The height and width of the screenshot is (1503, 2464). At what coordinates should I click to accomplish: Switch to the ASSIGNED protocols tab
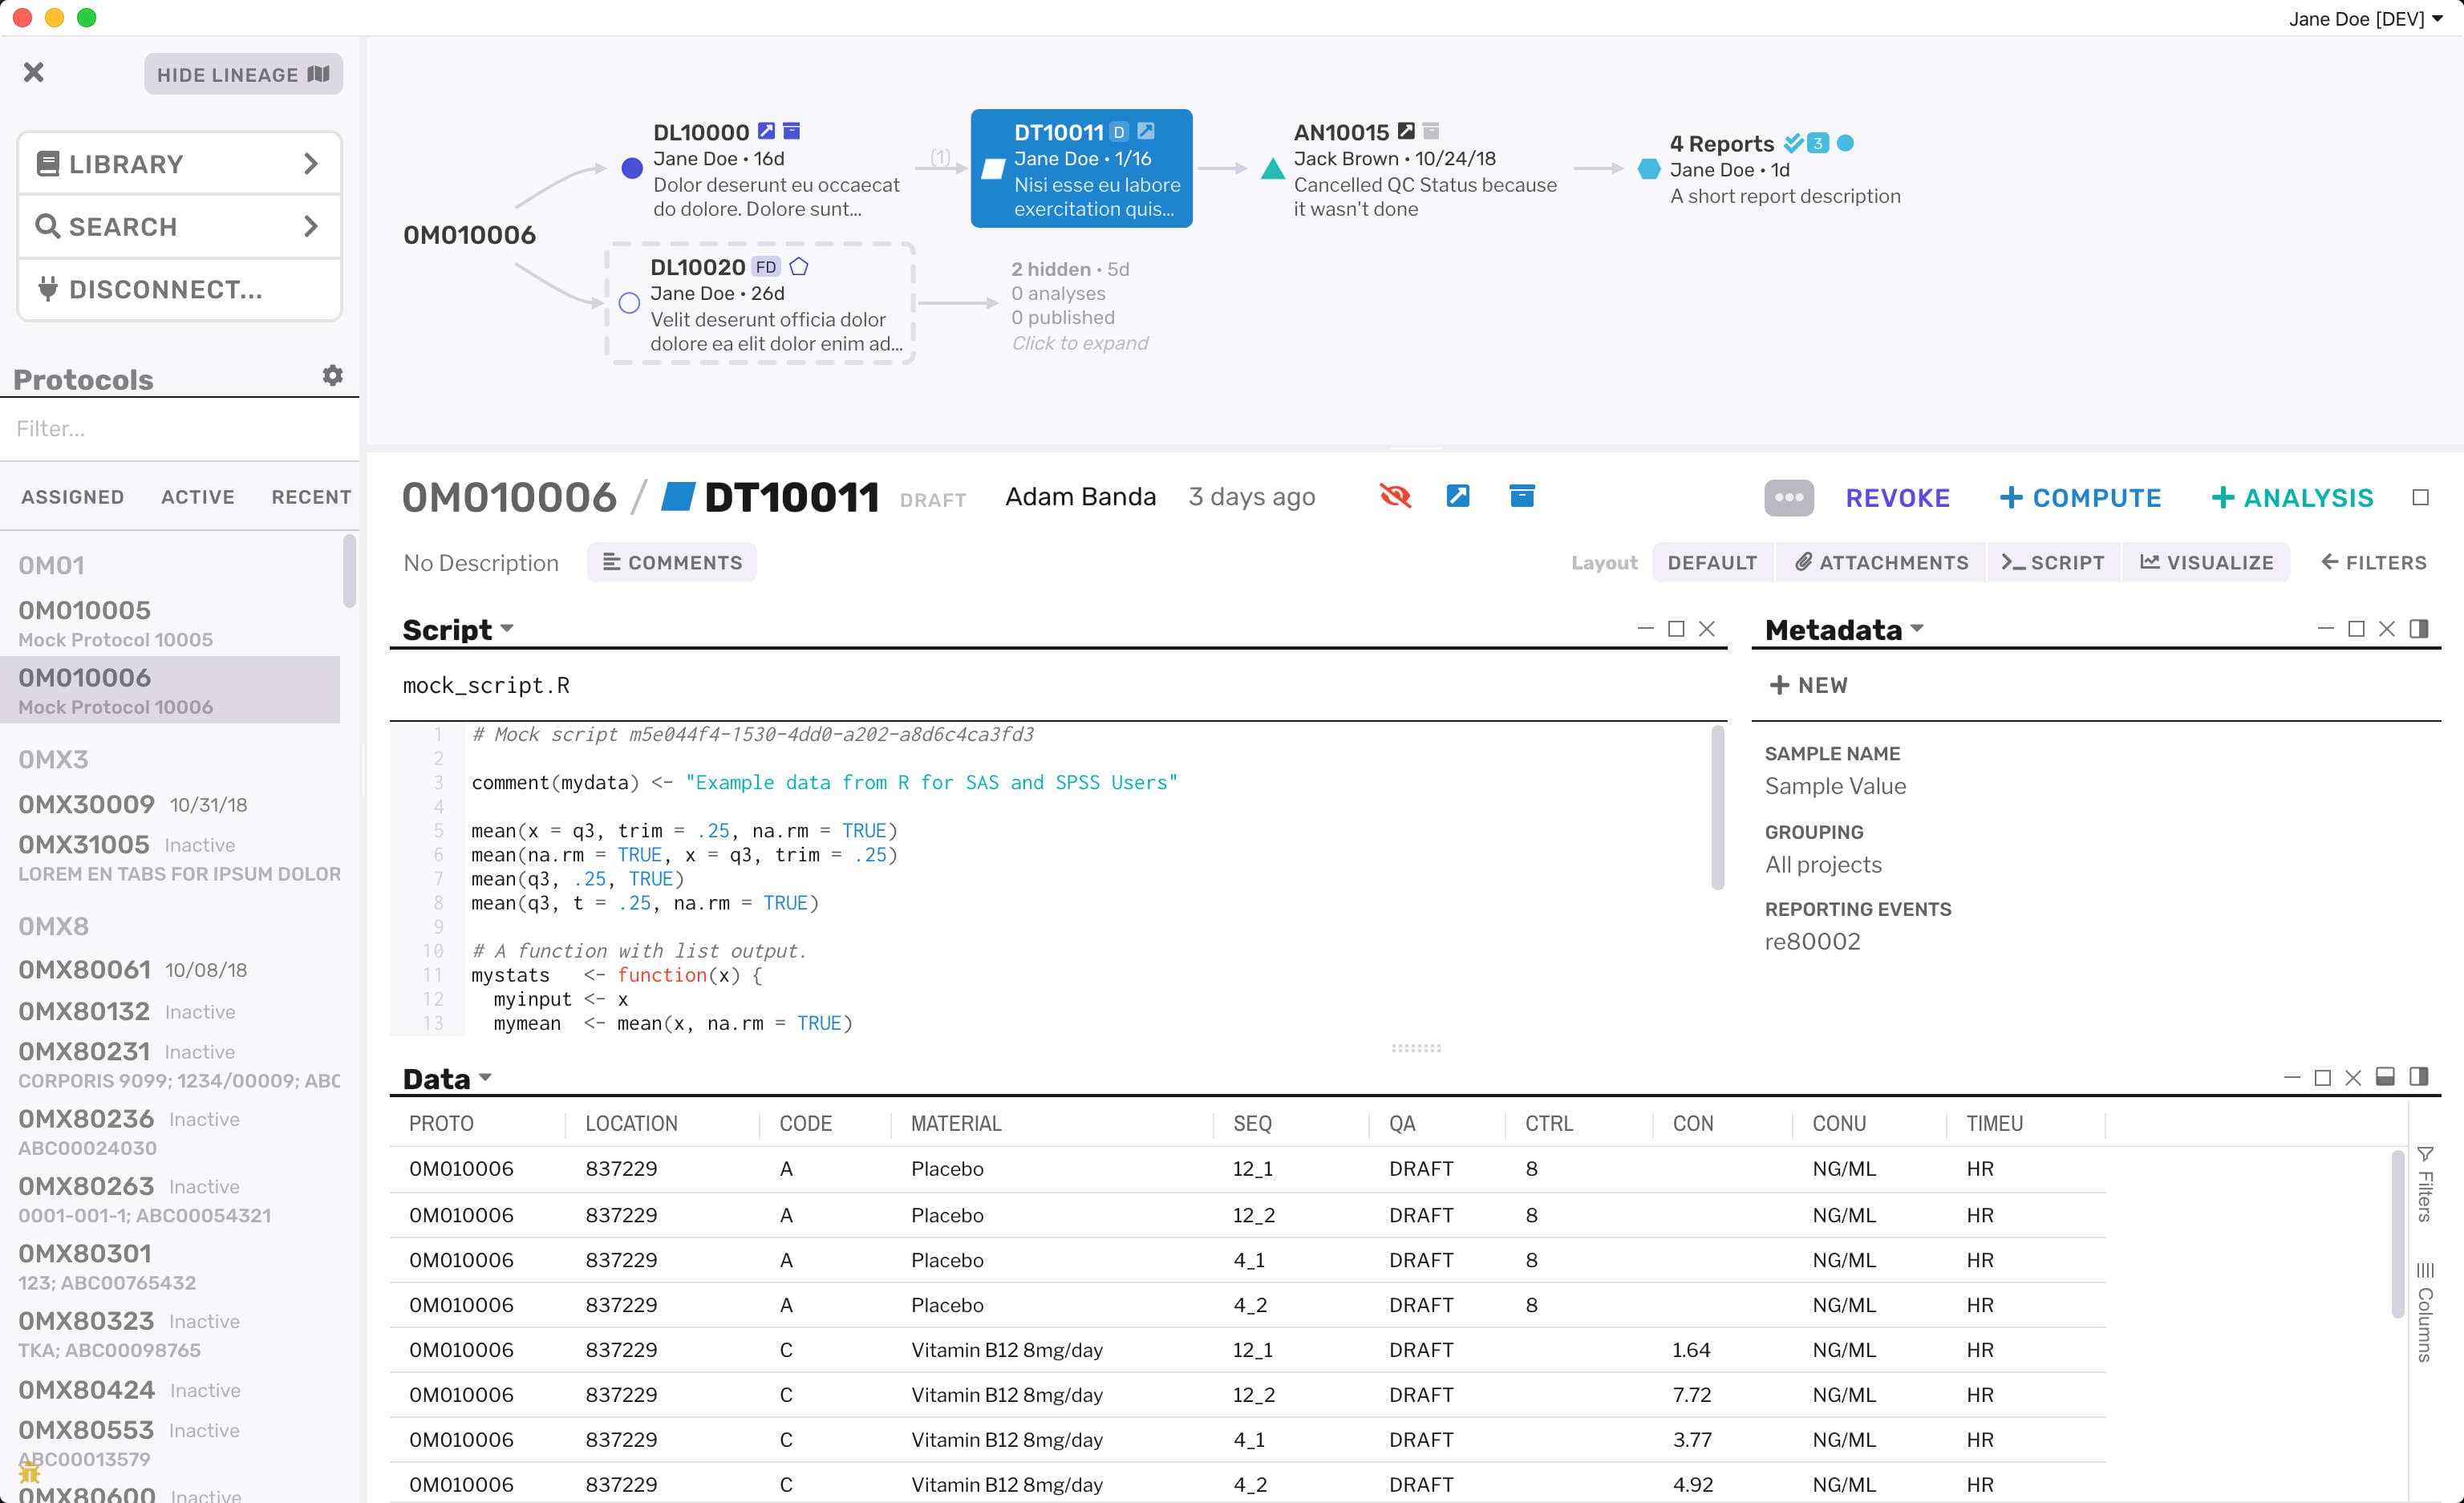tap(73, 497)
